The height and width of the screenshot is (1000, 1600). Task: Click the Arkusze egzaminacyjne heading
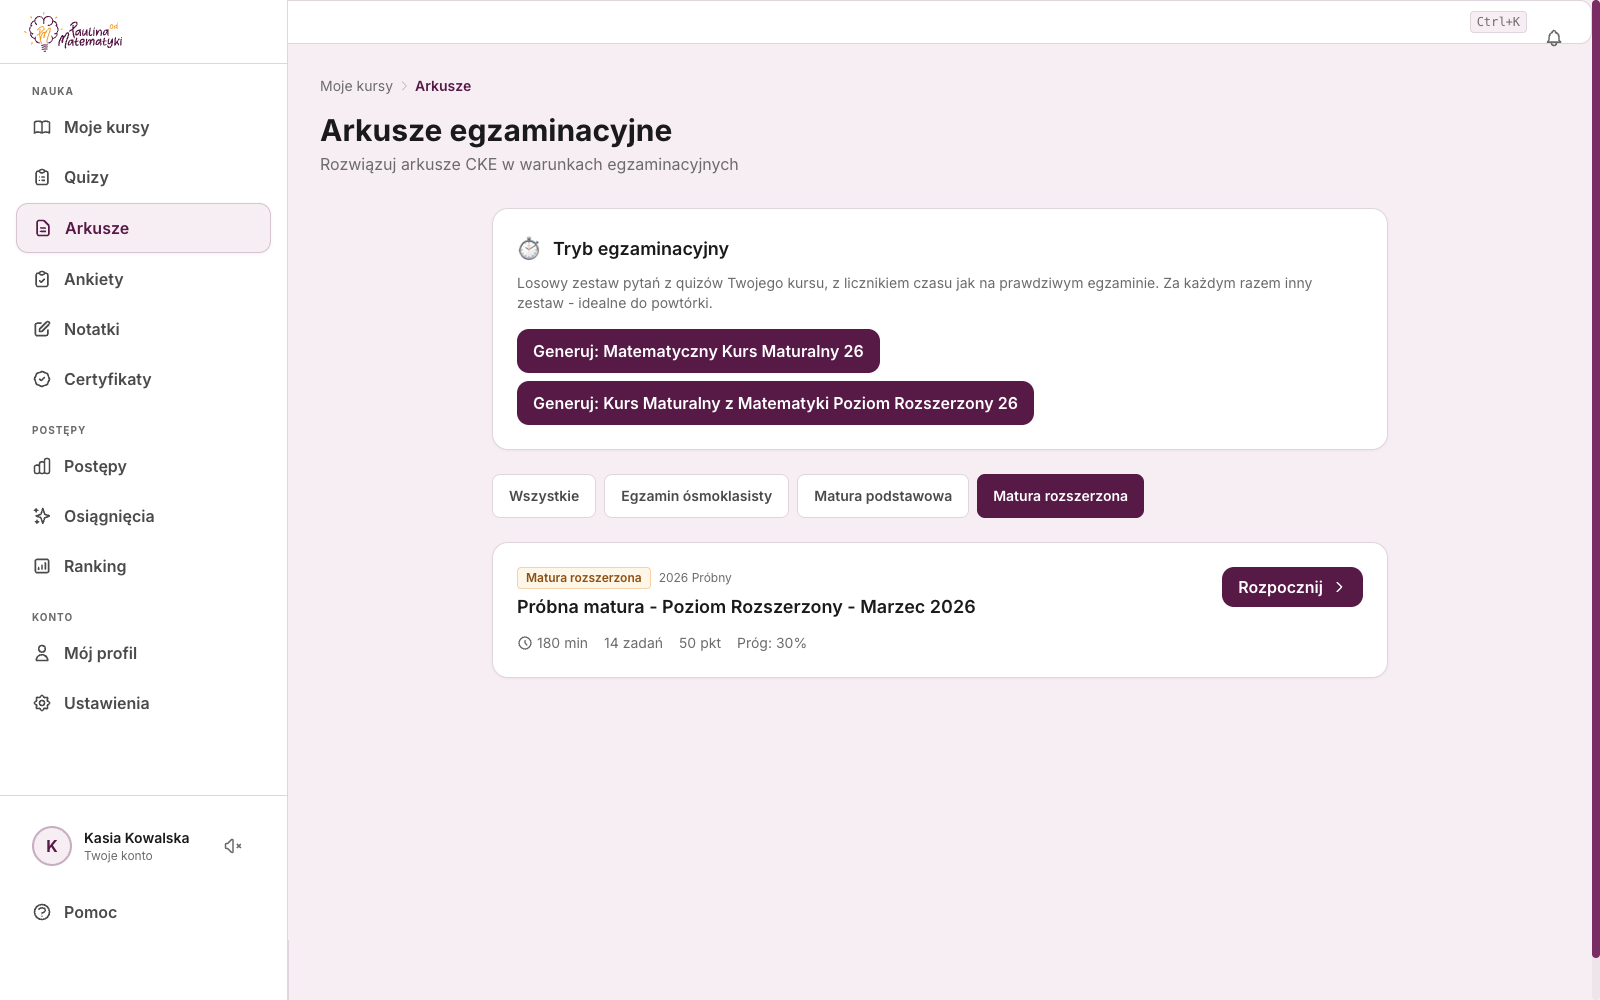tap(496, 131)
